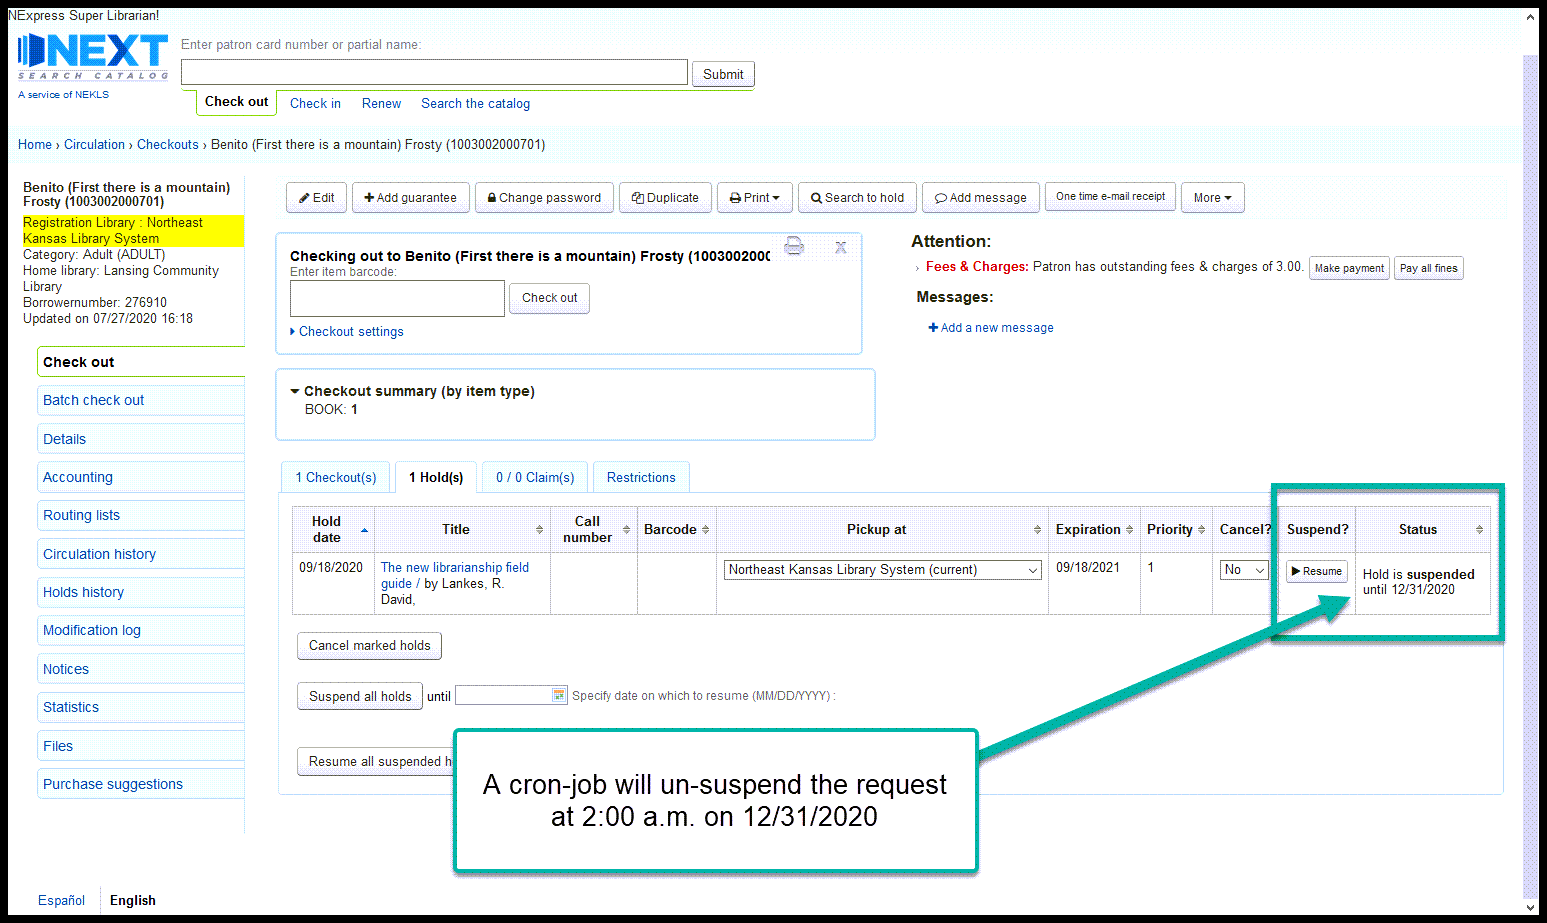
Task: Open the Print dropdown menu
Action: coord(755,198)
